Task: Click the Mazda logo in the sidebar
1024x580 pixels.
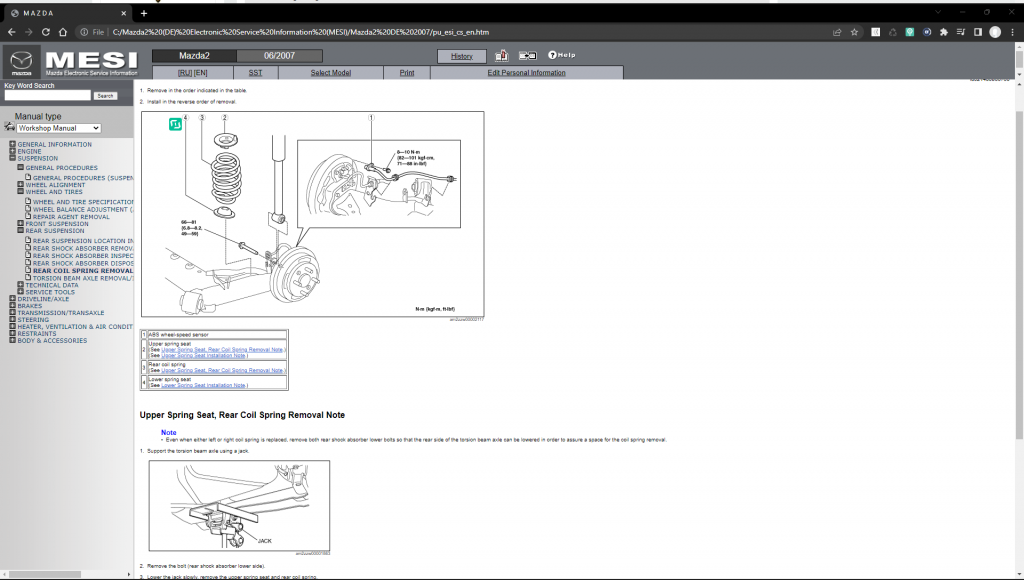Action: (21, 60)
